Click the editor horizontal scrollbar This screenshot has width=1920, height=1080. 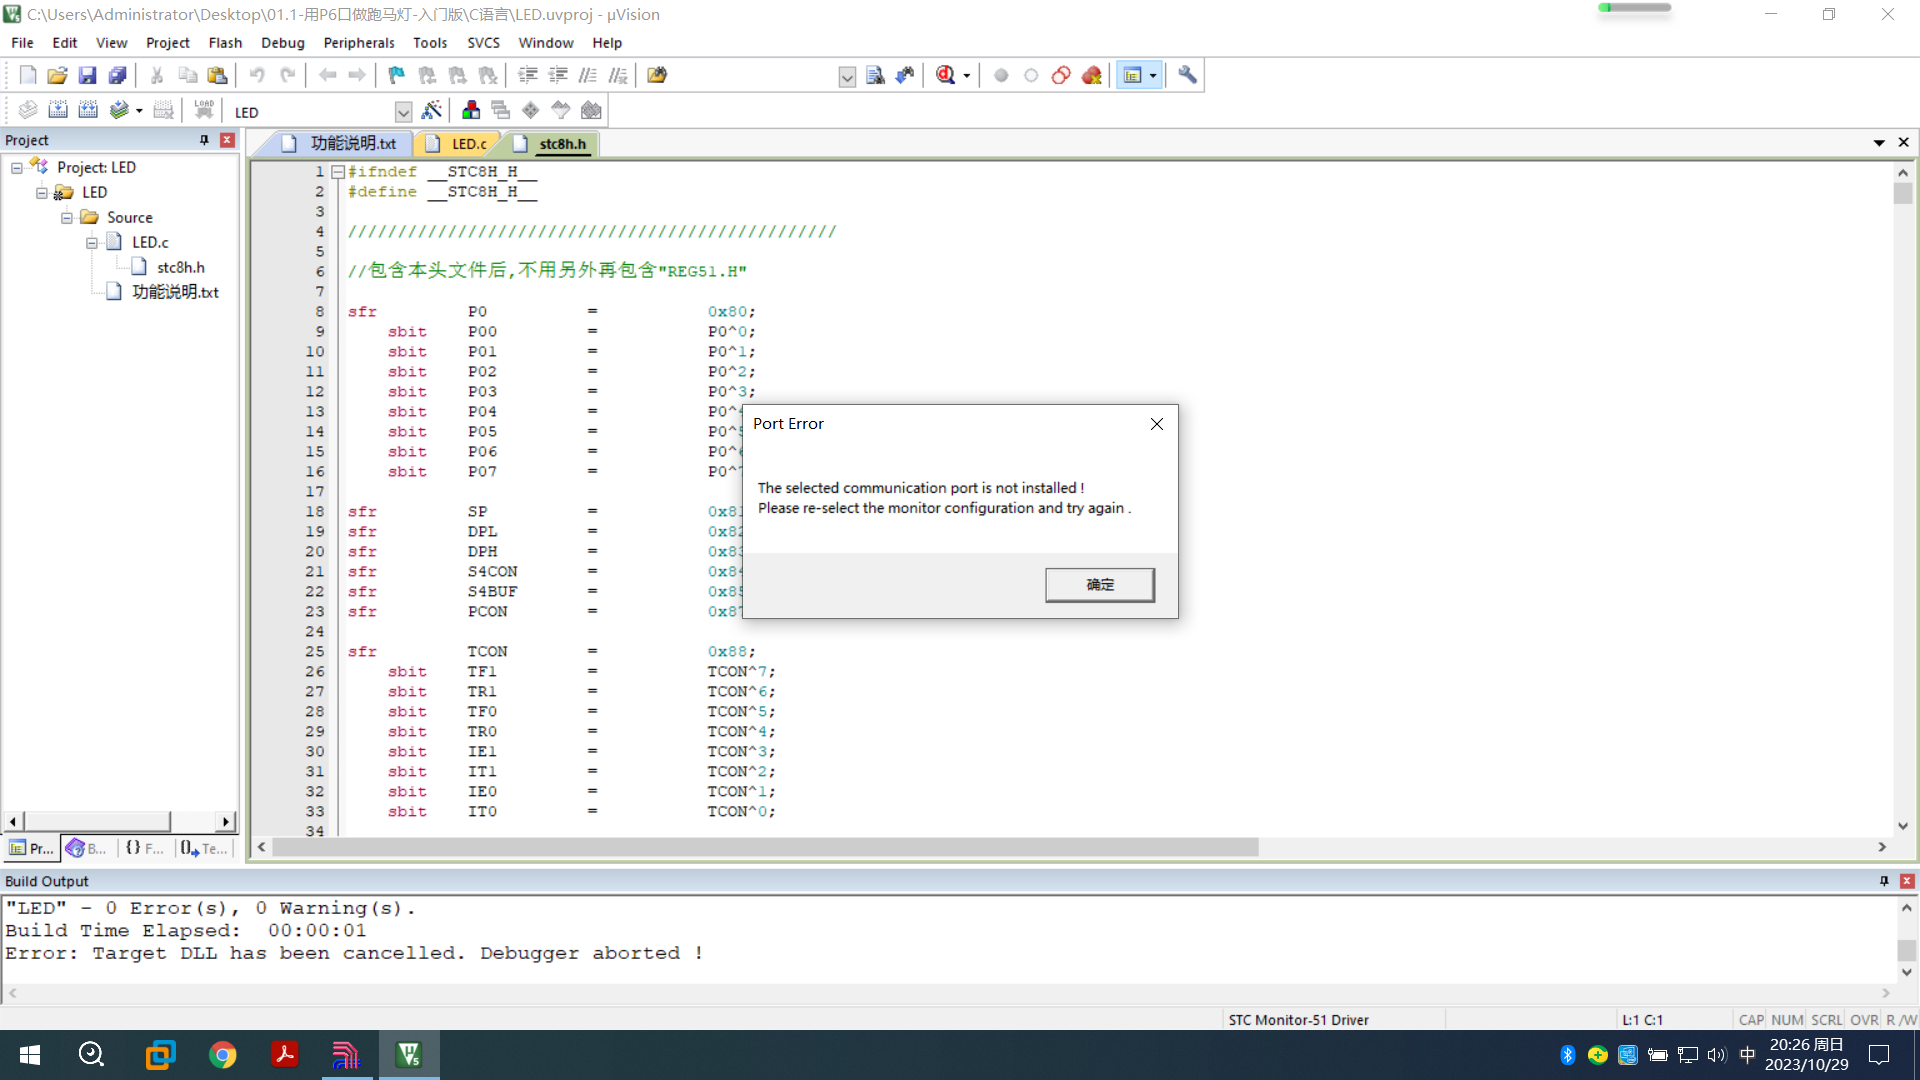click(x=765, y=847)
